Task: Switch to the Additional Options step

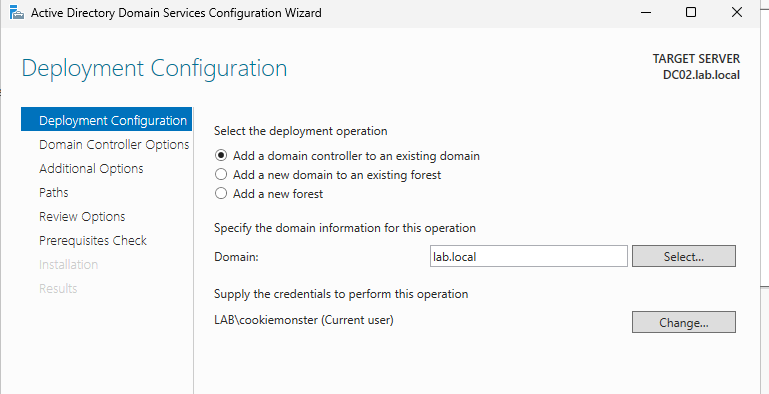Action: coord(91,169)
